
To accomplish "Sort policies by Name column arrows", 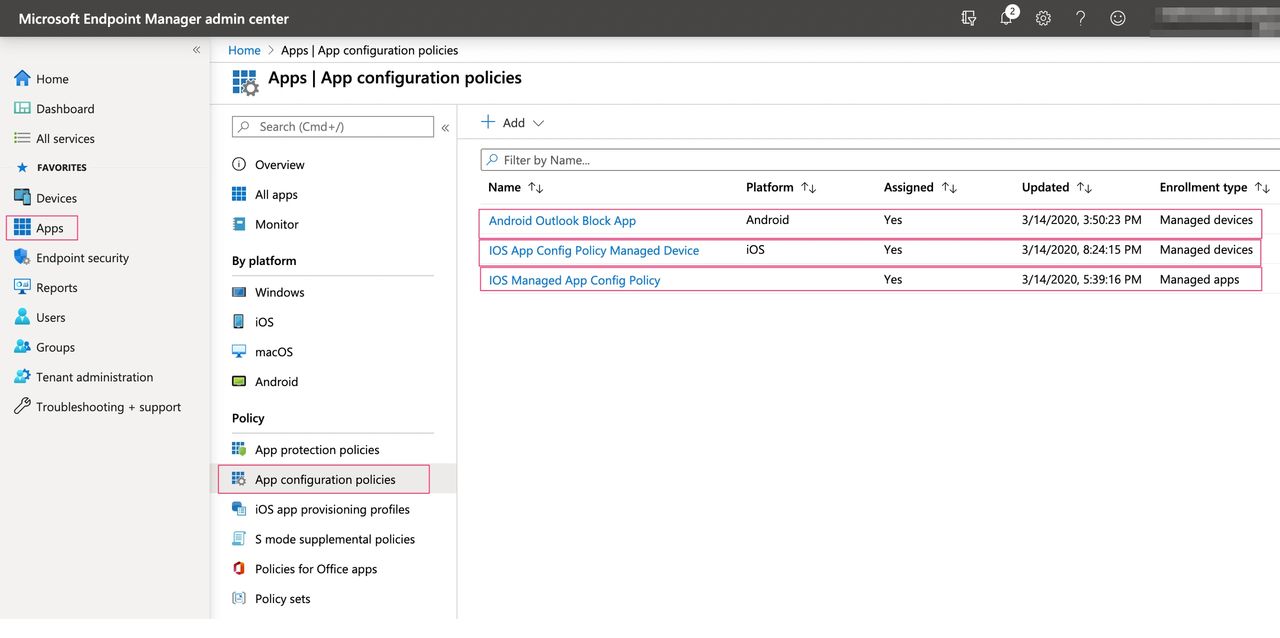I will tap(536, 188).
